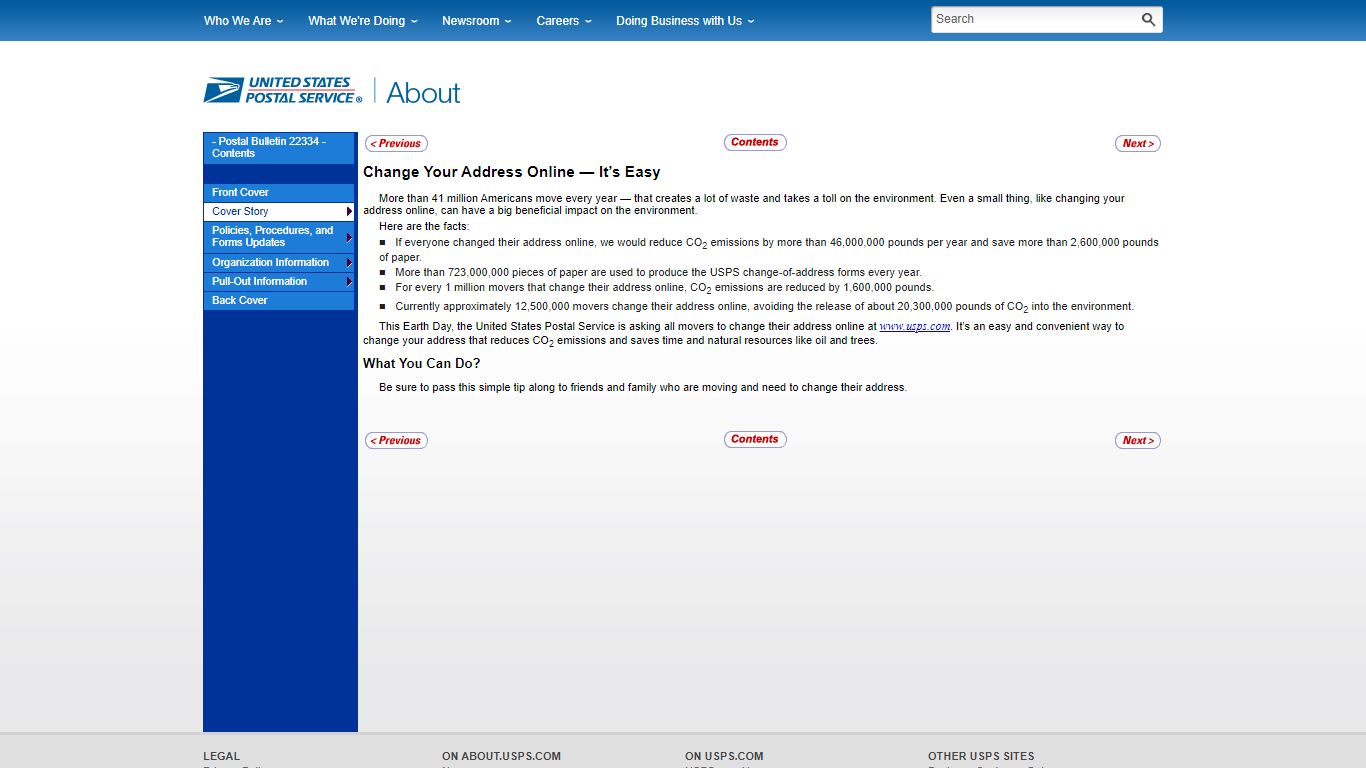Expand the Organization Information arrow
This screenshot has width=1366, height=768.
349,263
